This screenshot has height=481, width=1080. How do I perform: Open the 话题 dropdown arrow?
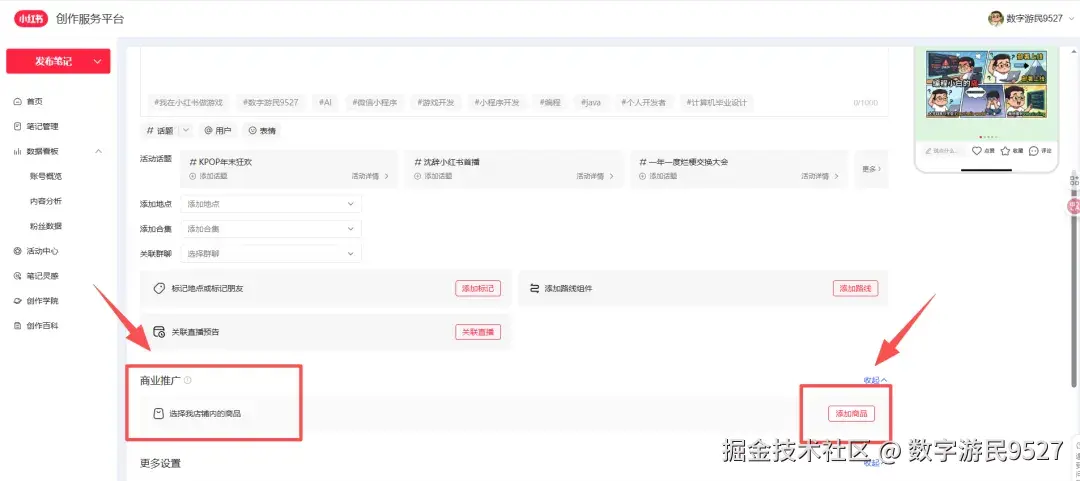pos(186,130)
